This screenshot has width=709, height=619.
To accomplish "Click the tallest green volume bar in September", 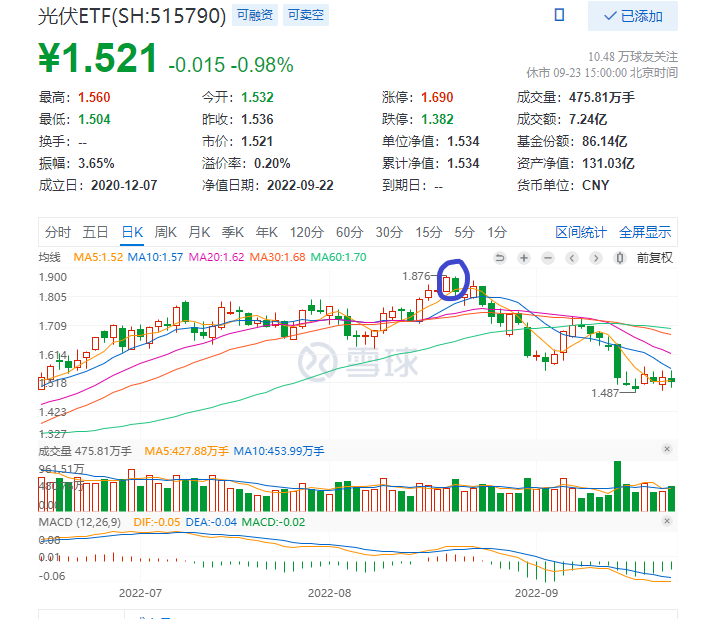I will coord(617,486).
